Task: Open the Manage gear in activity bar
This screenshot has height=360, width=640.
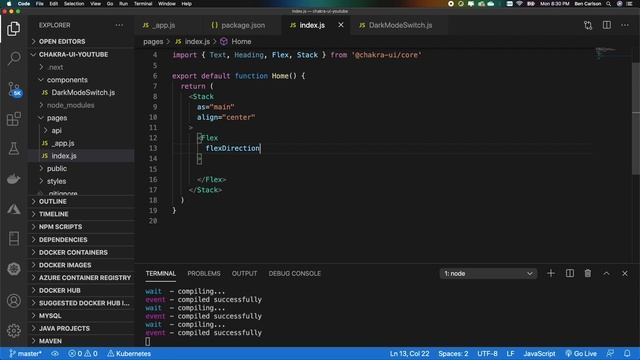Action: point(14,330)
